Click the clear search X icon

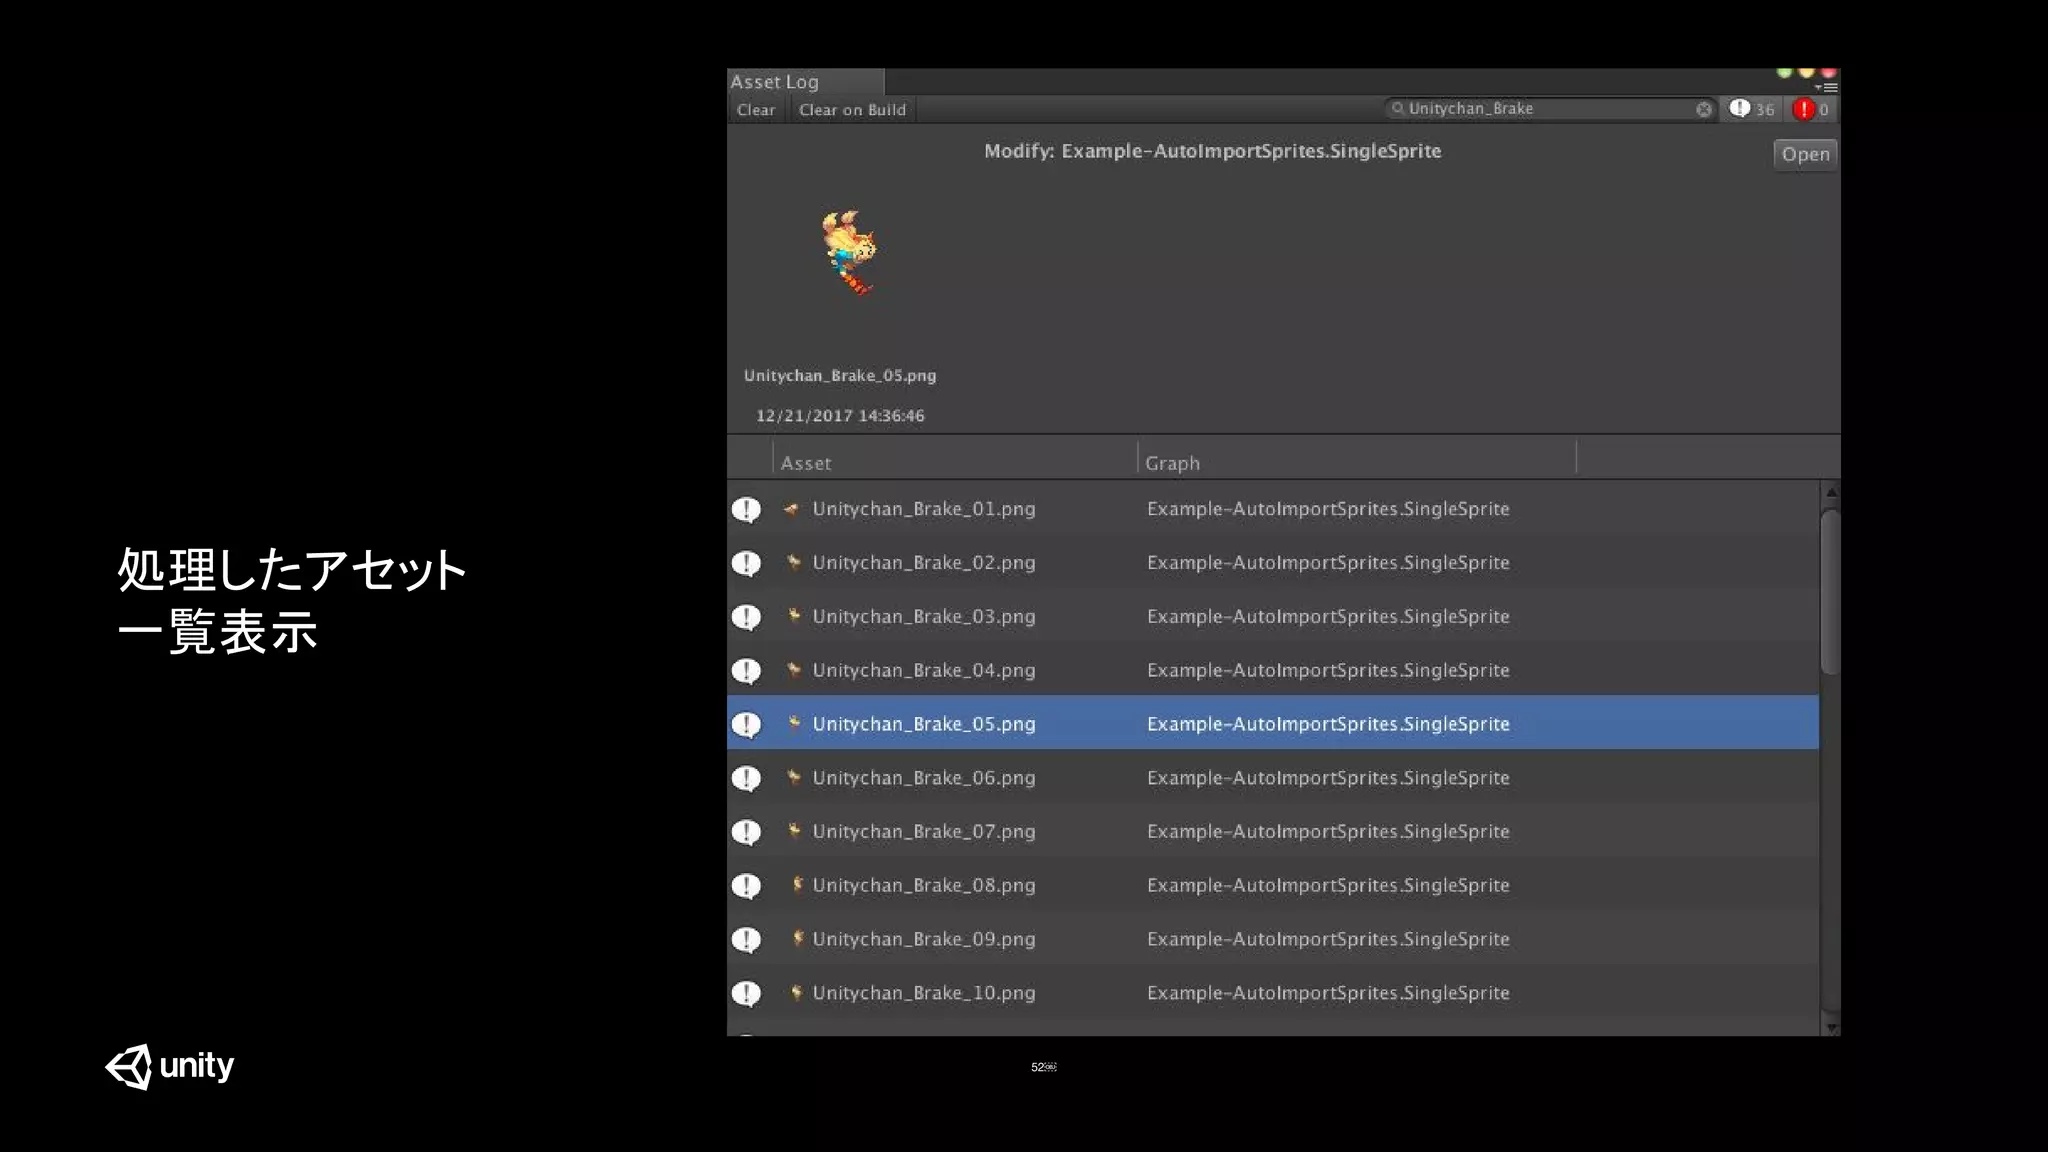[x=1704, y=110]
